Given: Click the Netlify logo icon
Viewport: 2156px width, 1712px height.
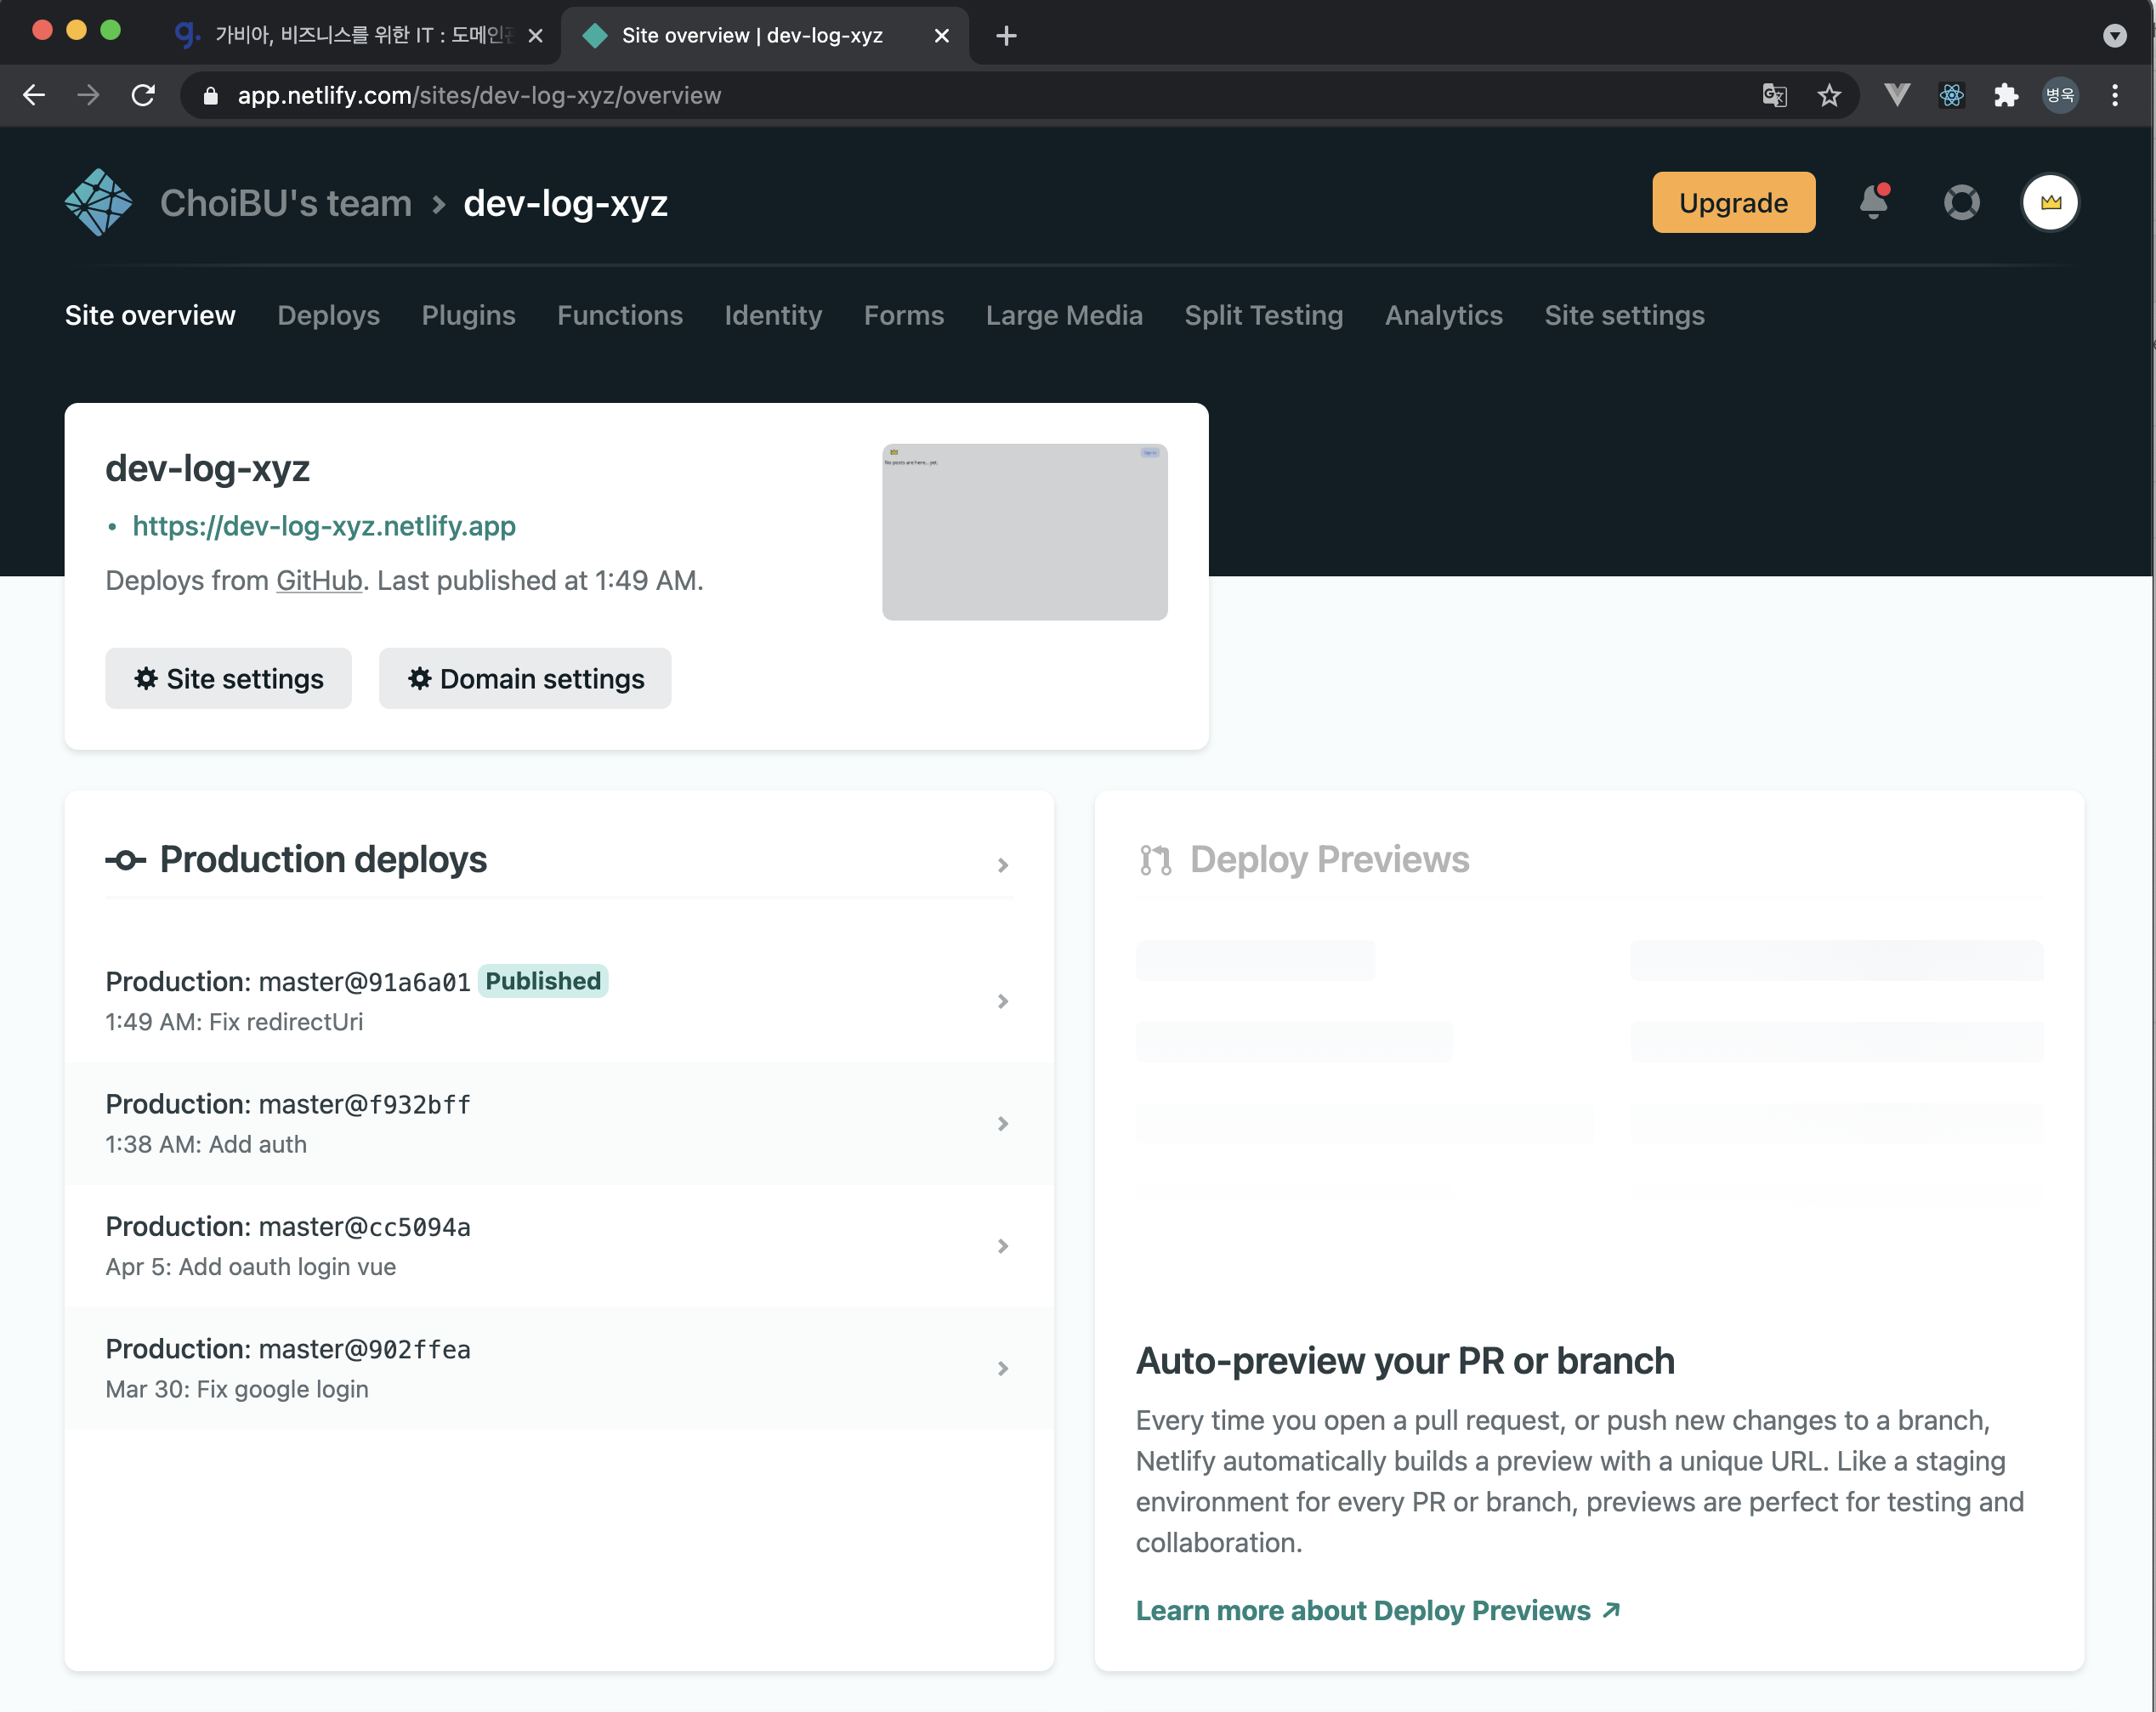Looking at the screenshot, I should [x=98, y=203].
